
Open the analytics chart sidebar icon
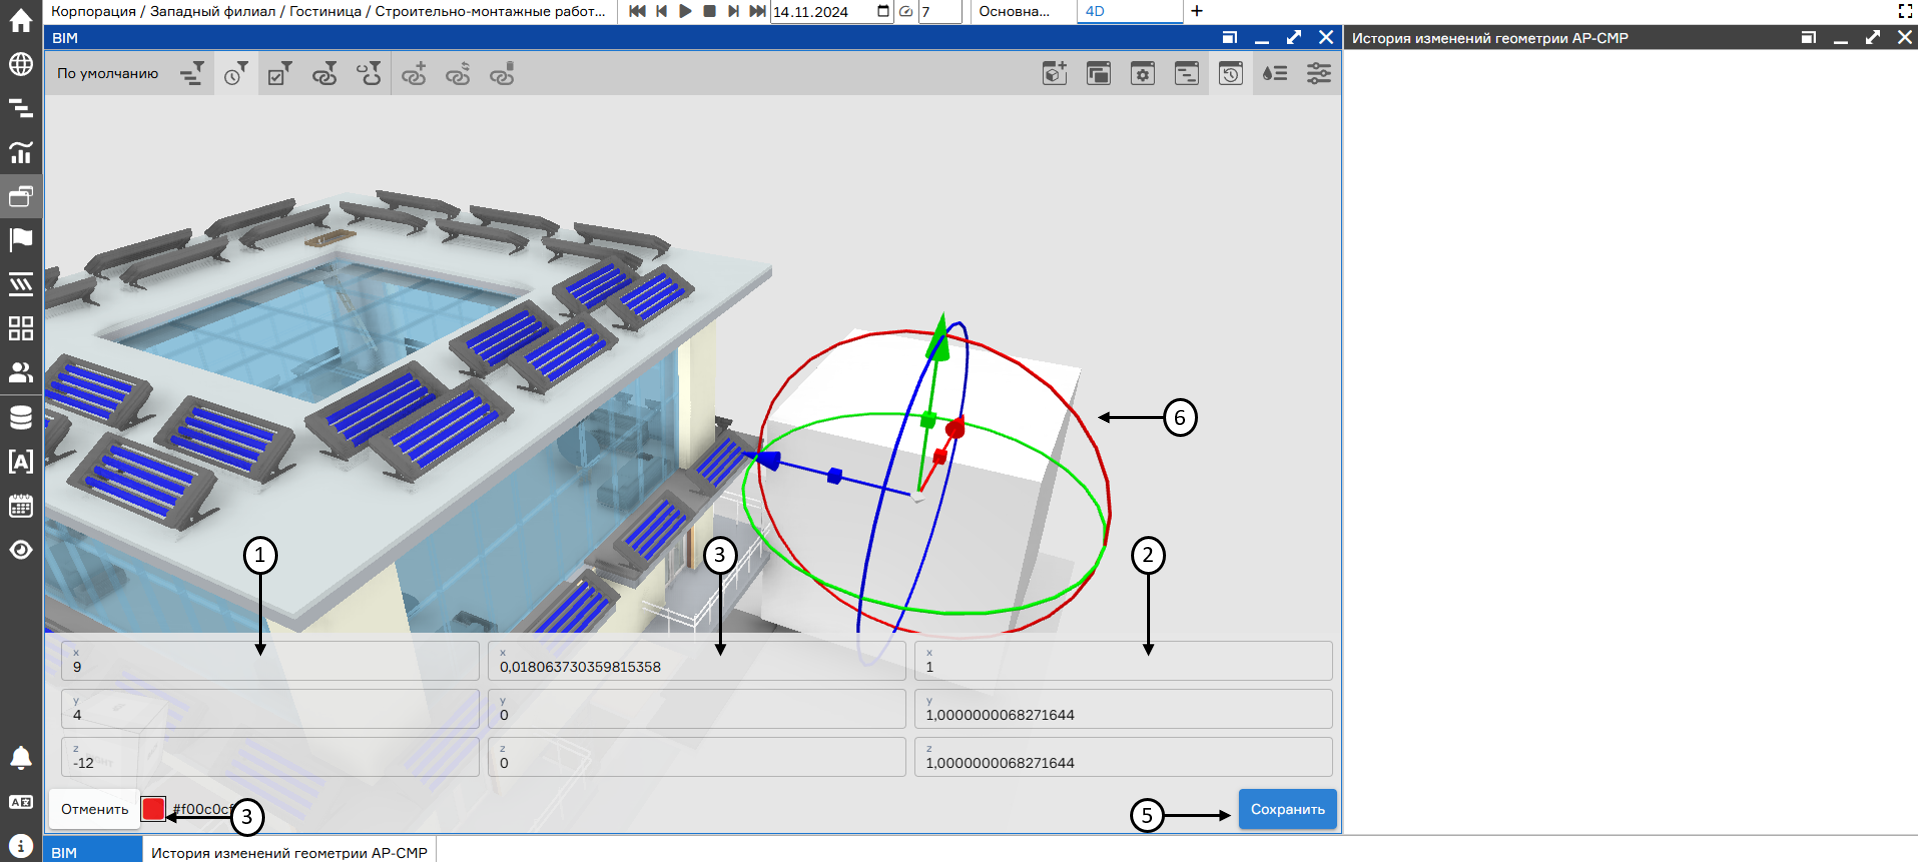[21, 152]
